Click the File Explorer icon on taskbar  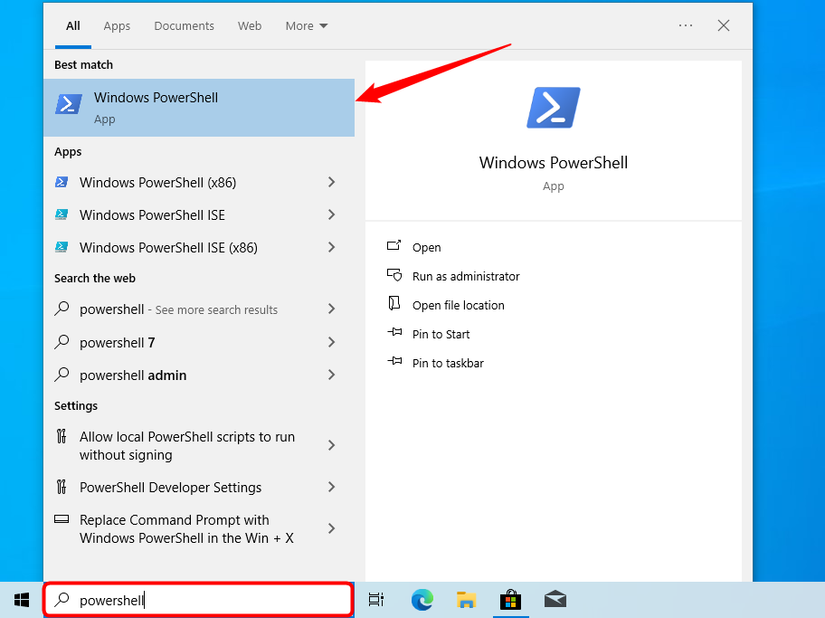click(x=466, y=600)
